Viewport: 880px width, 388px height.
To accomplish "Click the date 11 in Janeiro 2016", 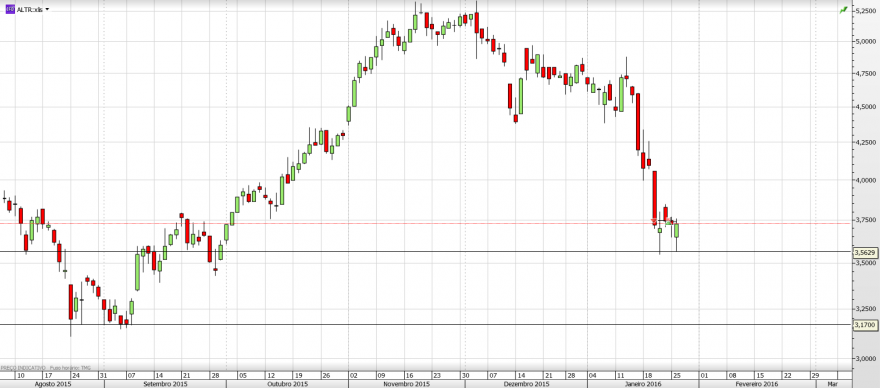I will [x=620, y=375].
